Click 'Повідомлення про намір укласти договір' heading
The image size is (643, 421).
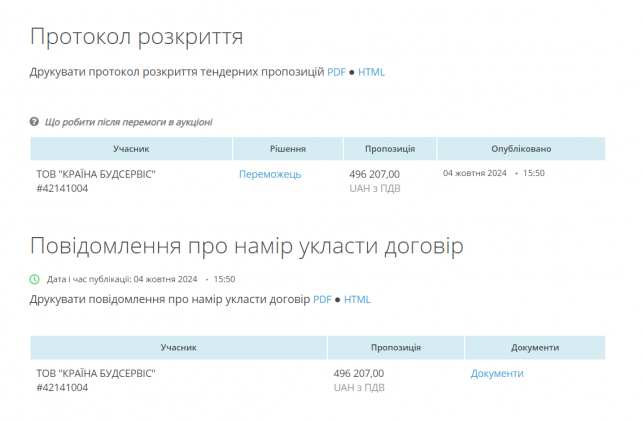(247, 246)
